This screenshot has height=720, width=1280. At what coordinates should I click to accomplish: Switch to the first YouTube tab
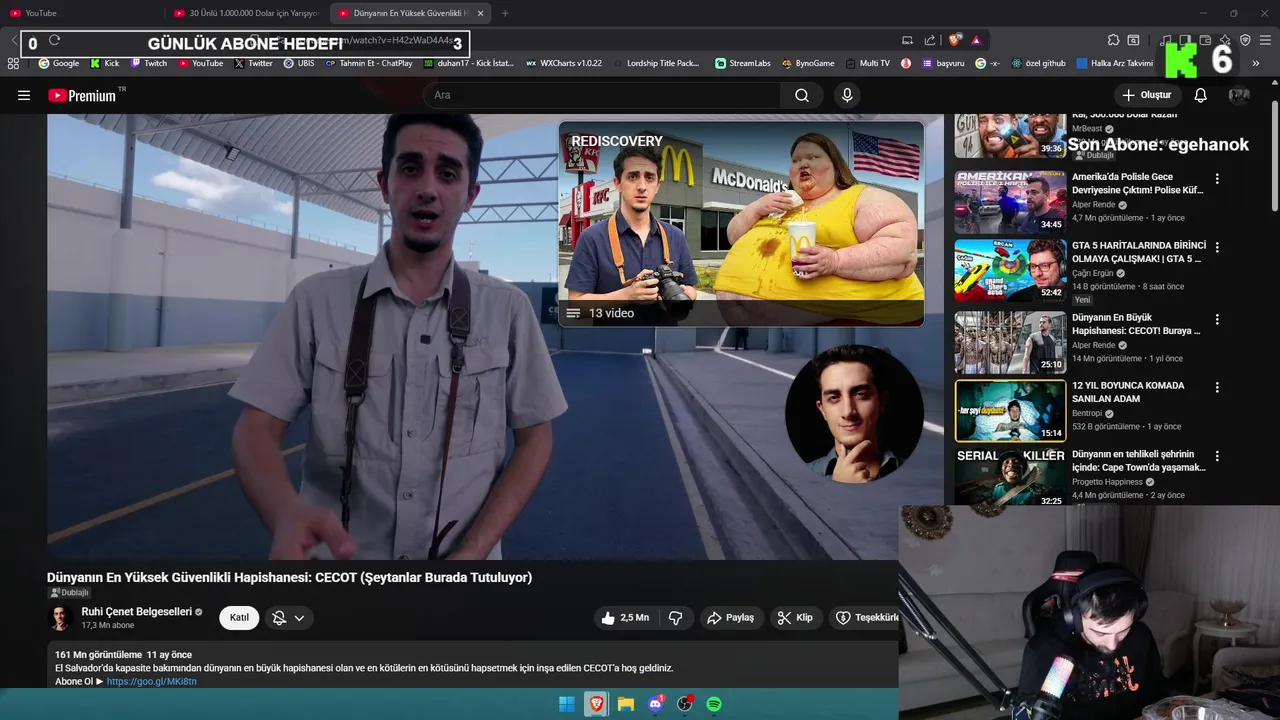pos(80,13)
